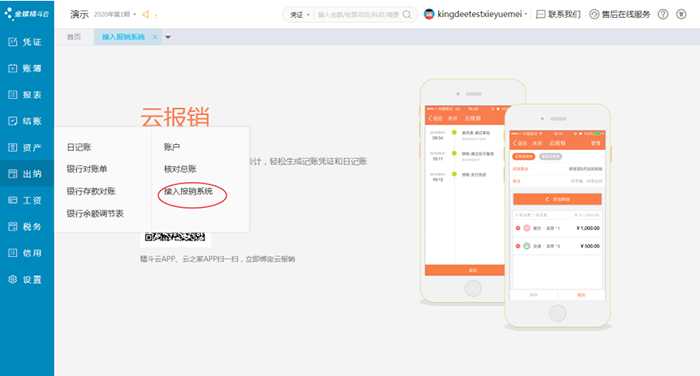The width and height of the screenshot is (700, 376).
Task: Click the QR code image
Action: [175, 238]
